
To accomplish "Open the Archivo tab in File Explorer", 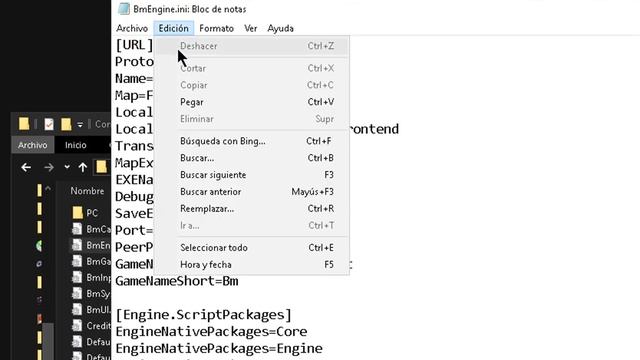I will (x=32, y=145).
